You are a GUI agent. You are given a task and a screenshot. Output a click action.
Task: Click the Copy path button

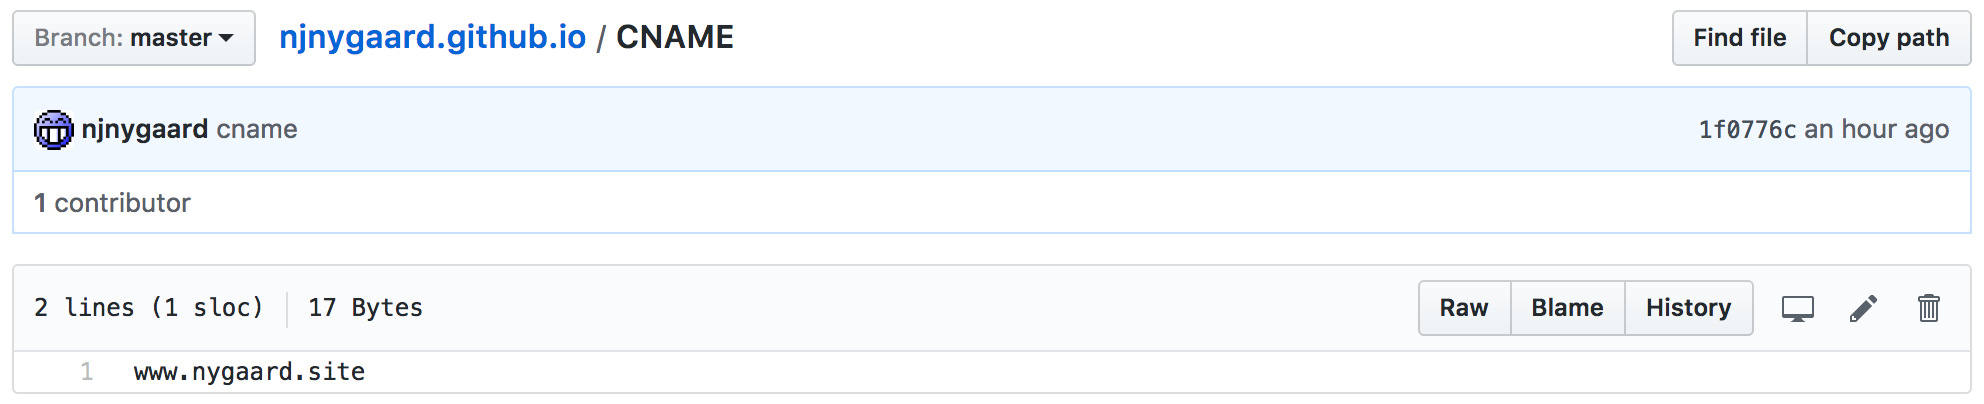(x=1888, y=38)
